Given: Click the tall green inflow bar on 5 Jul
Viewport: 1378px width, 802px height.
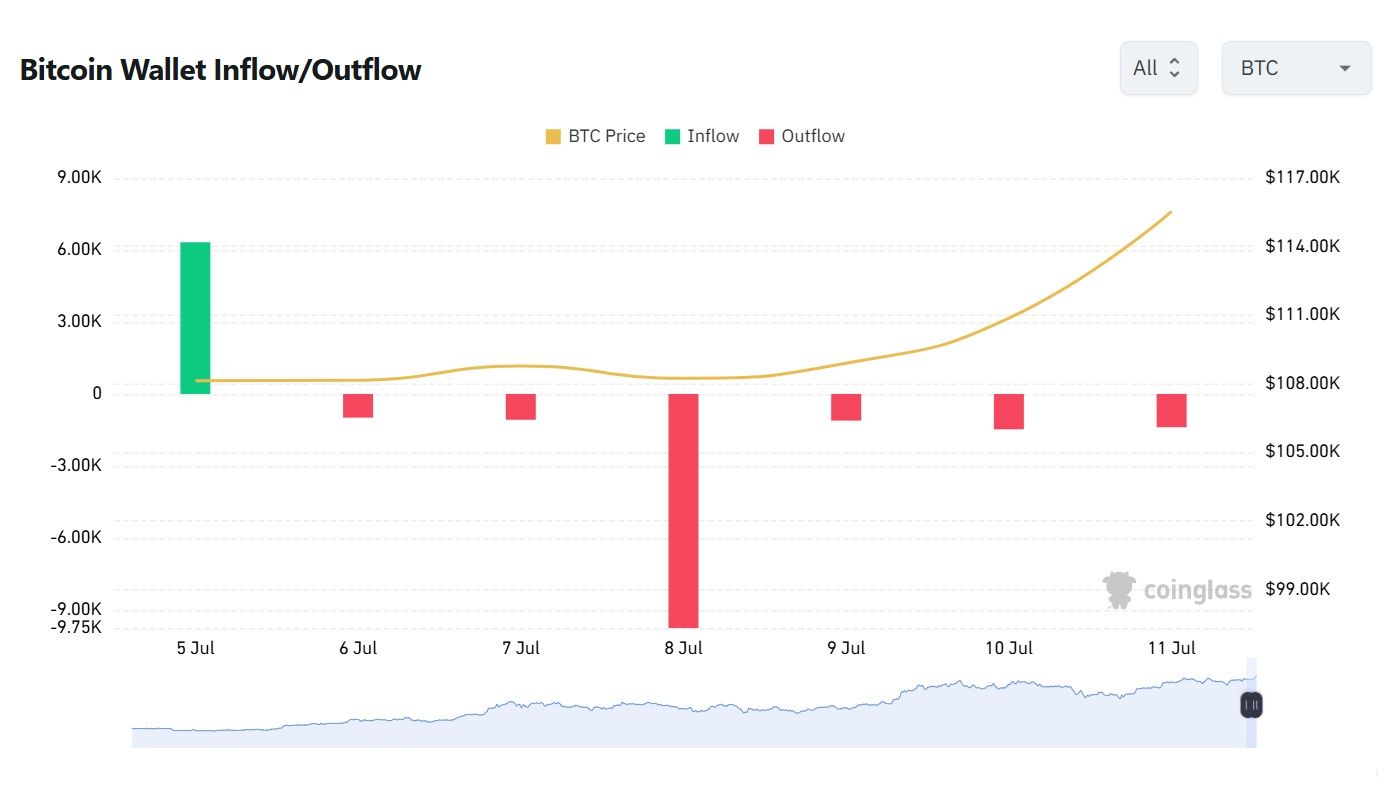Looking at the screenshot, I should [195, 315].
